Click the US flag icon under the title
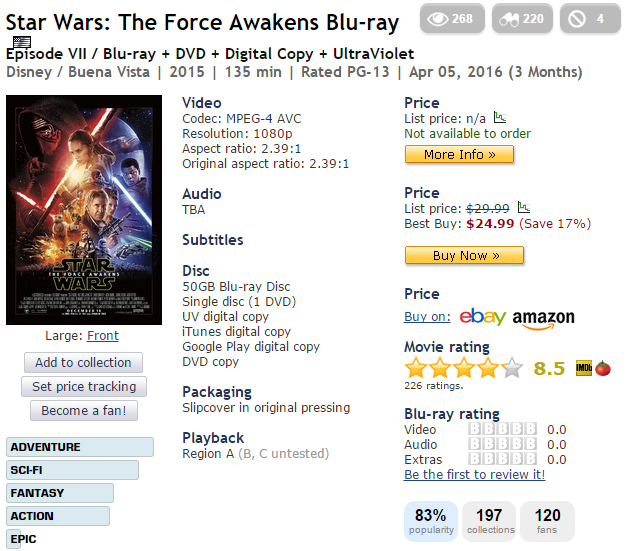The image size is (627, 551). pyautogui.click(x=21, y=42)
